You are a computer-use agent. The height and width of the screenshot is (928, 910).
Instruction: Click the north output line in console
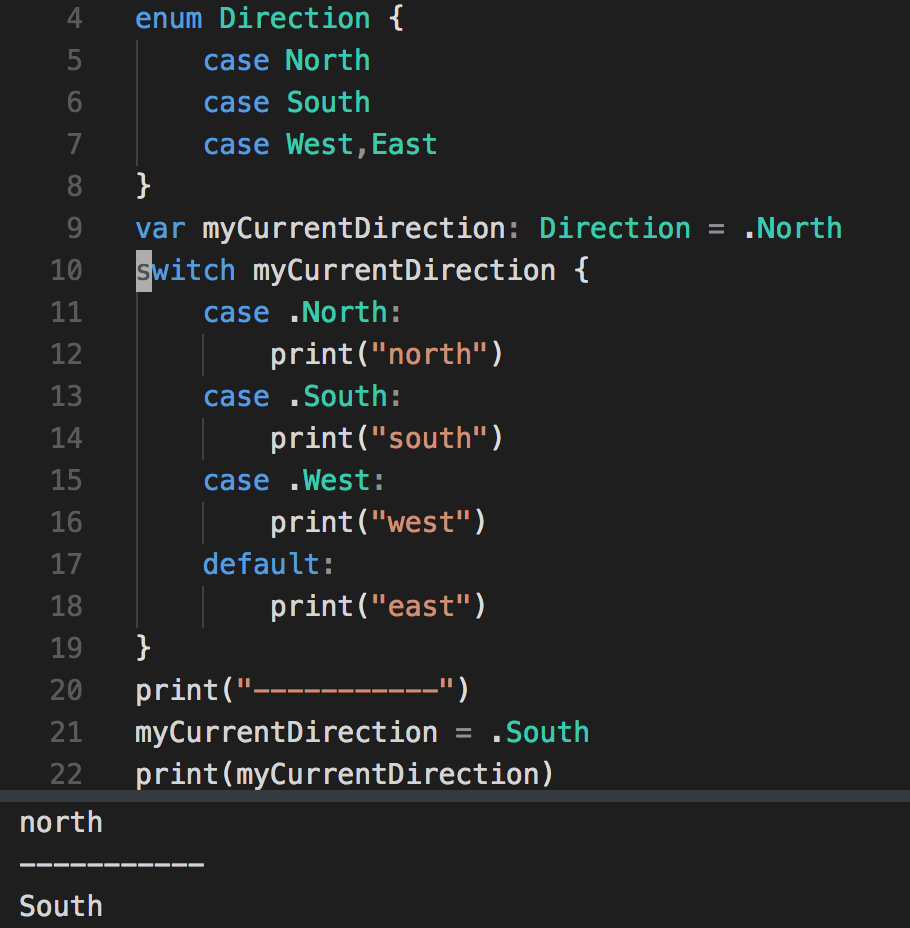pos(61,823)
